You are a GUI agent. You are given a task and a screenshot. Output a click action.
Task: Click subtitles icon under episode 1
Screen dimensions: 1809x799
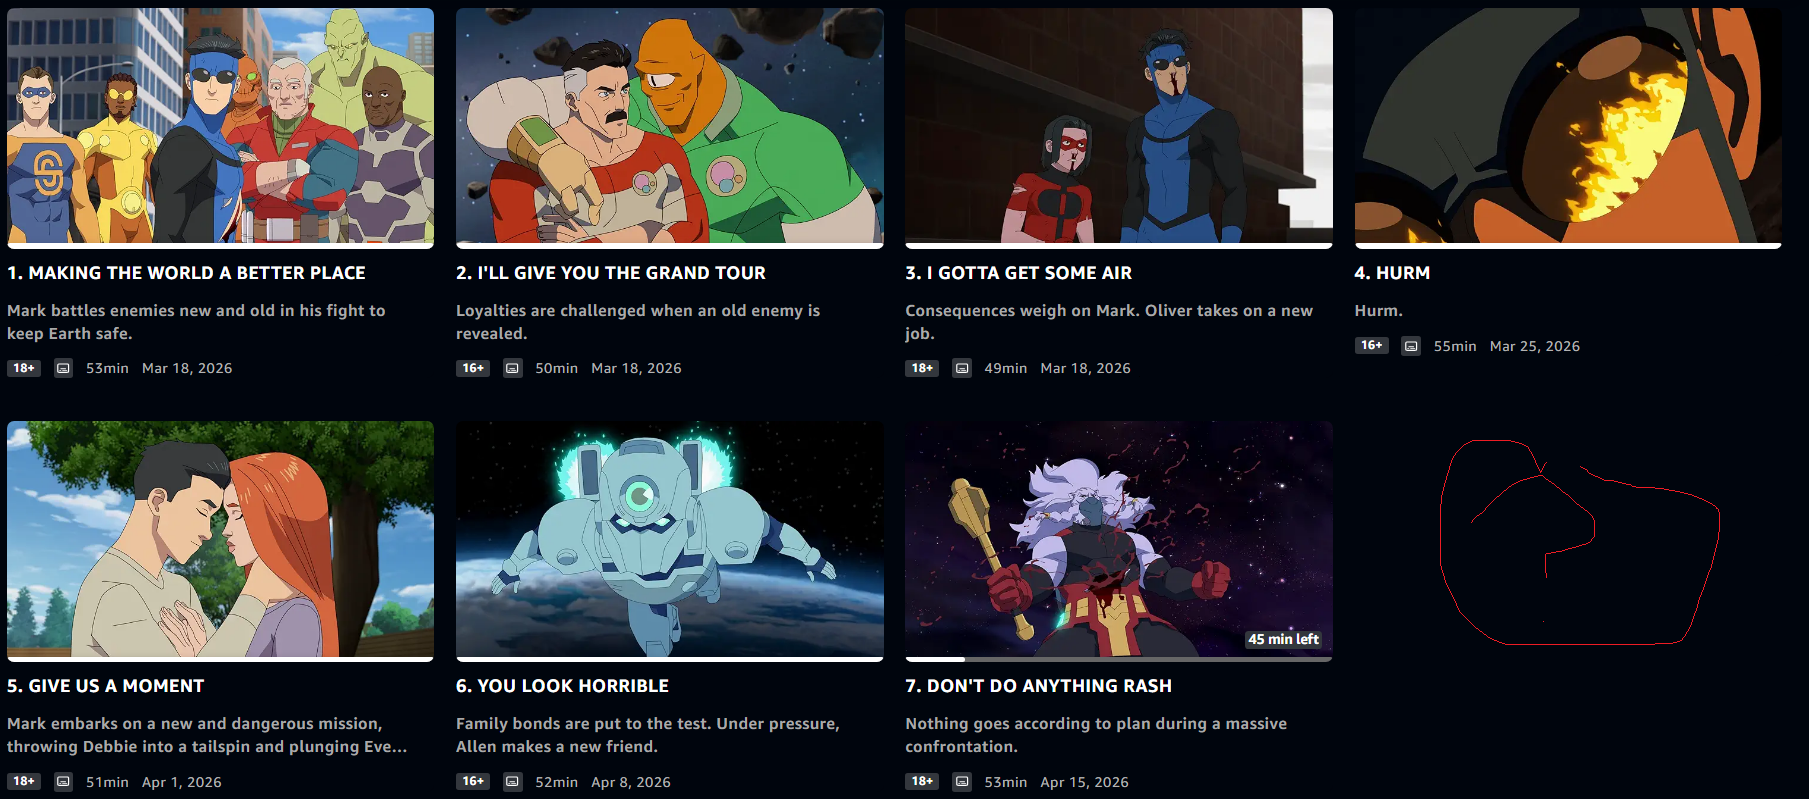(x=63, y=368)
